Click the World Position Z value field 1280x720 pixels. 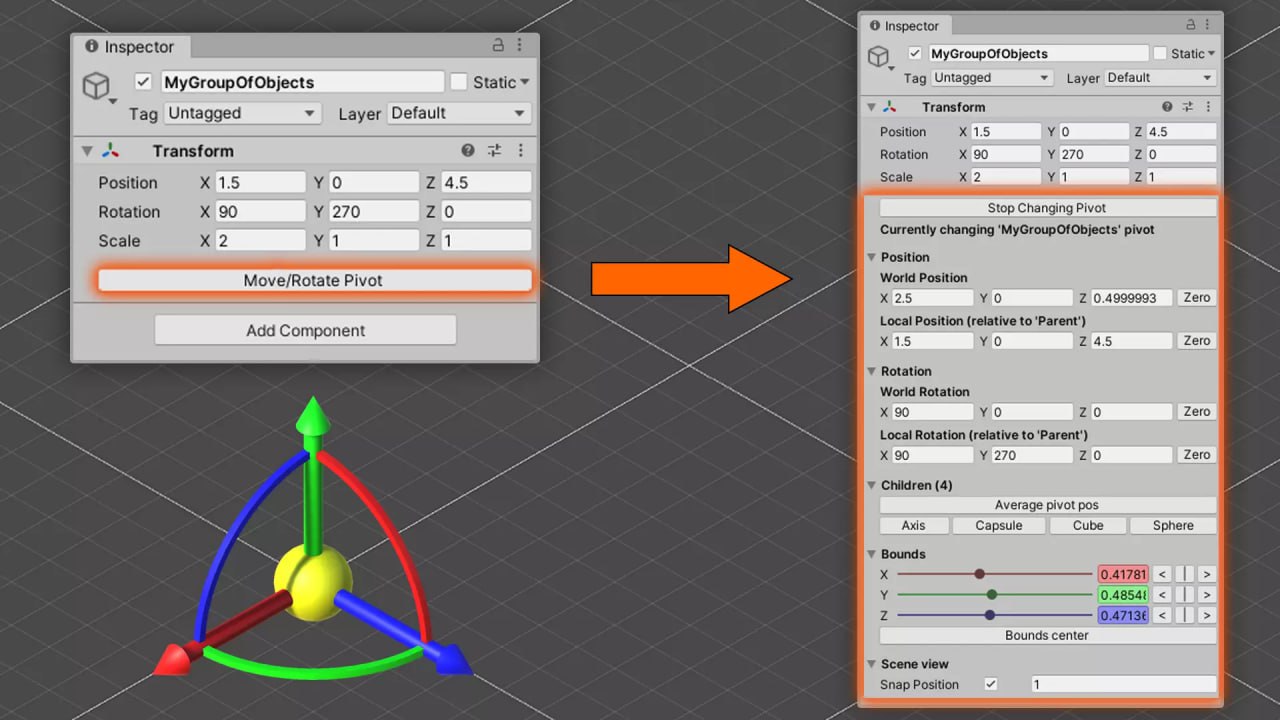coord(1130,297)
